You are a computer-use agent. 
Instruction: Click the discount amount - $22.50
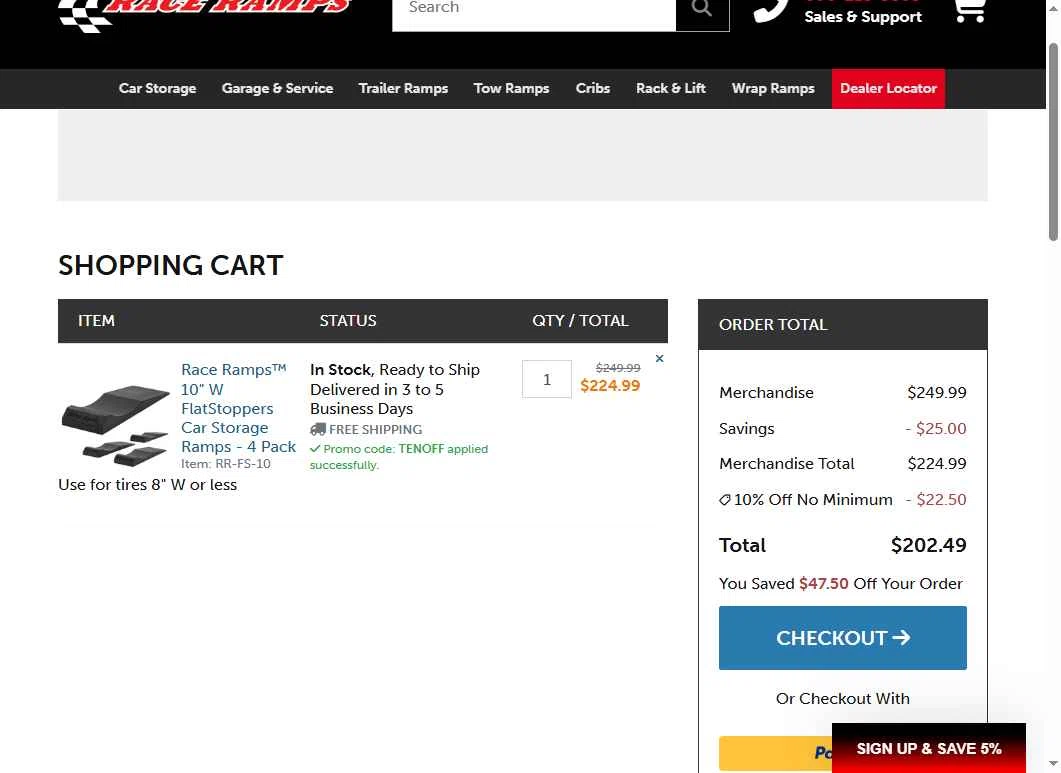coord(936,500)
